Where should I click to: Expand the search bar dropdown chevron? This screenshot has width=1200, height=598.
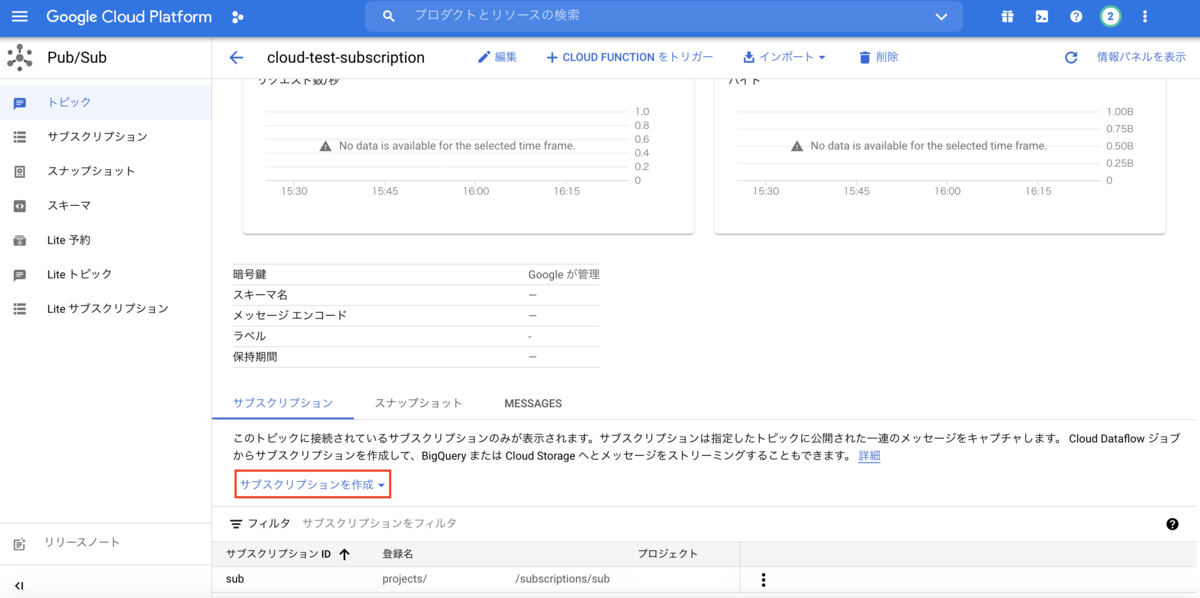pos(940,16)
